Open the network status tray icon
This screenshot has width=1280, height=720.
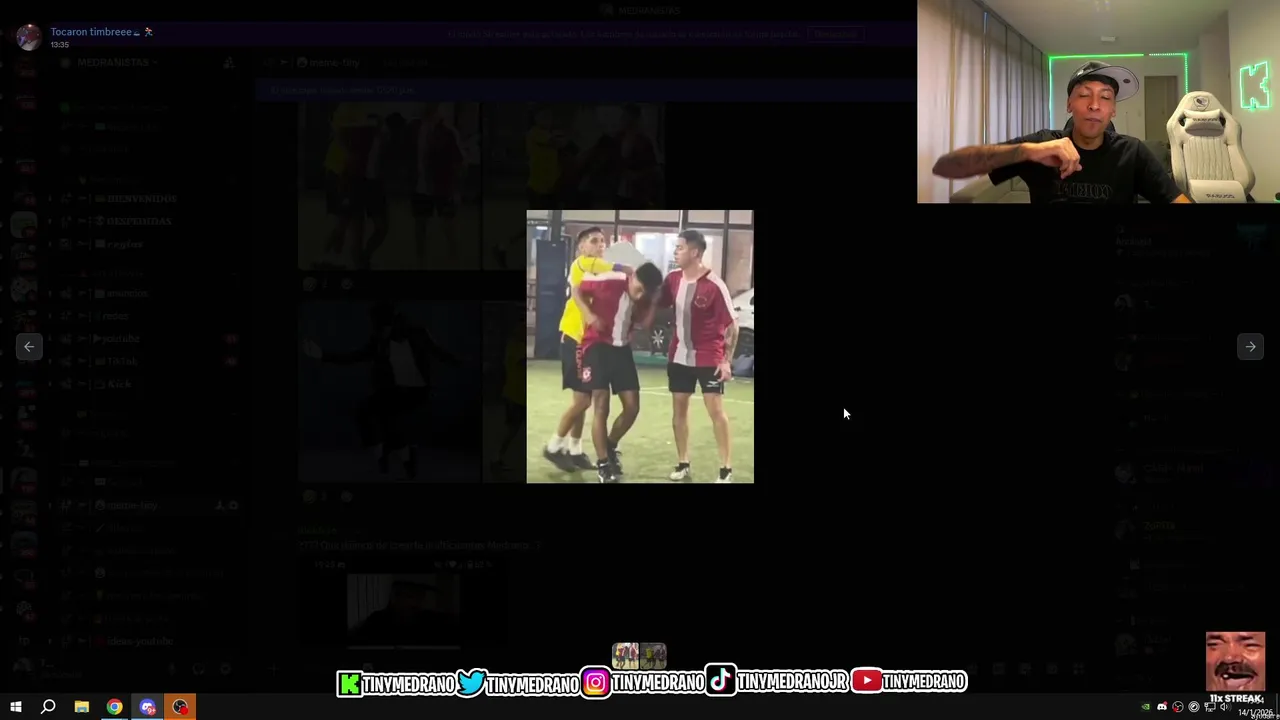(1210, 707)
